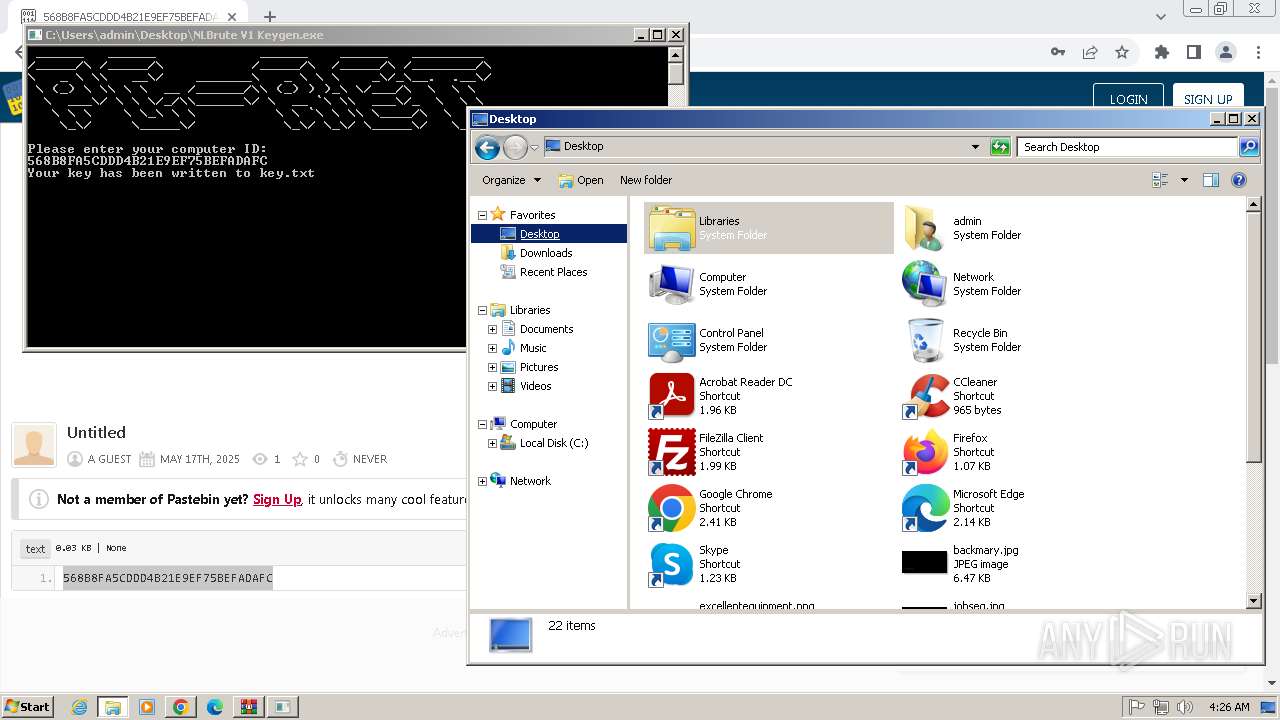1280x720 pixels.
Task: Open Chrome extensions puzzle icon
Action: pos(1161,52)
